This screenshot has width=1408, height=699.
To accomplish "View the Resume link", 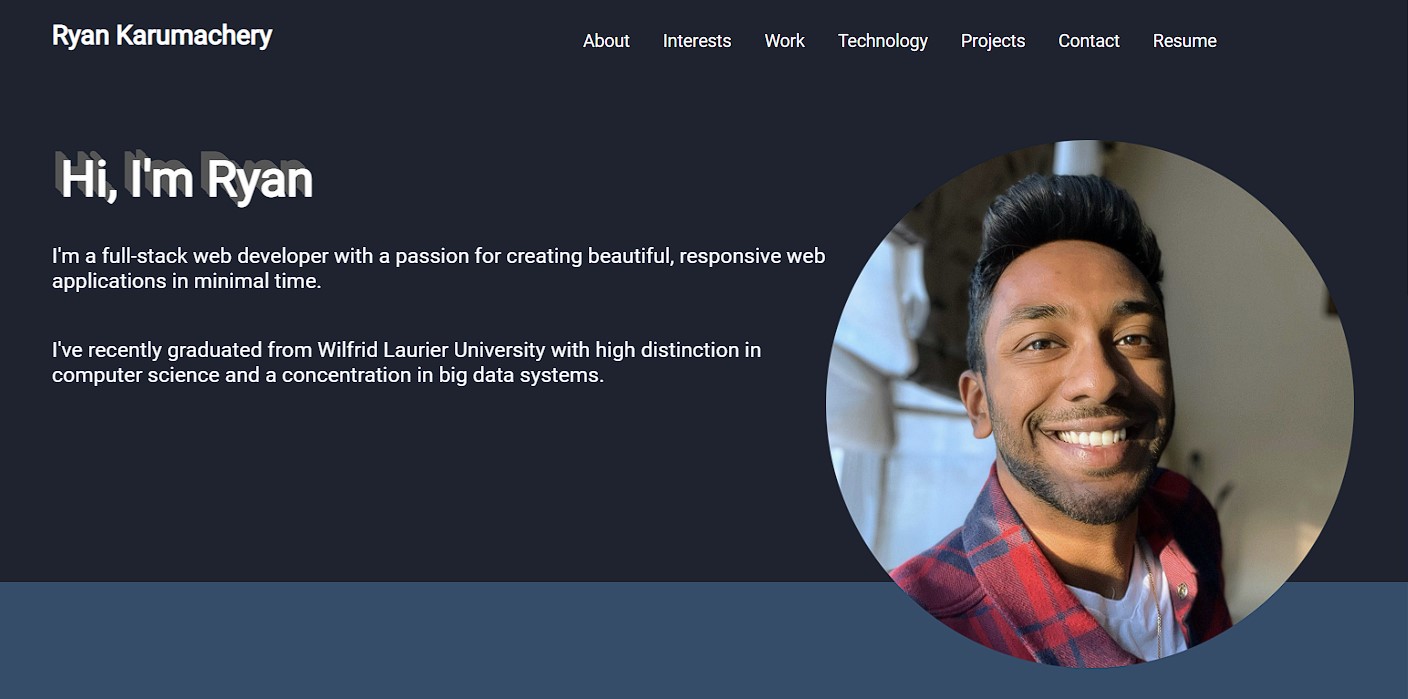I will click(x=1185, y=41).
